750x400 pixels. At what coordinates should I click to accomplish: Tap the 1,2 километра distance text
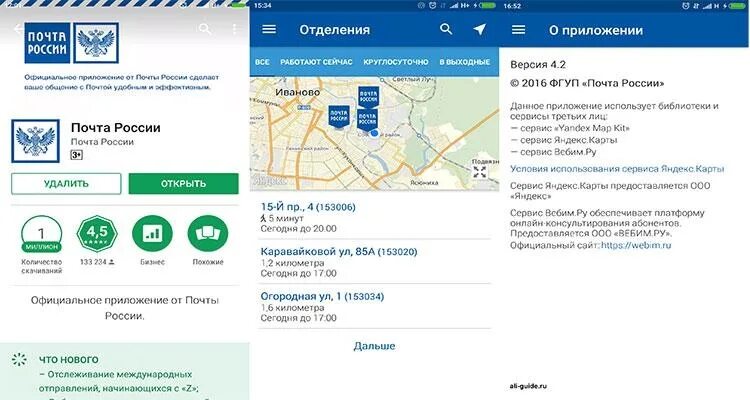(x=292, y=263)
